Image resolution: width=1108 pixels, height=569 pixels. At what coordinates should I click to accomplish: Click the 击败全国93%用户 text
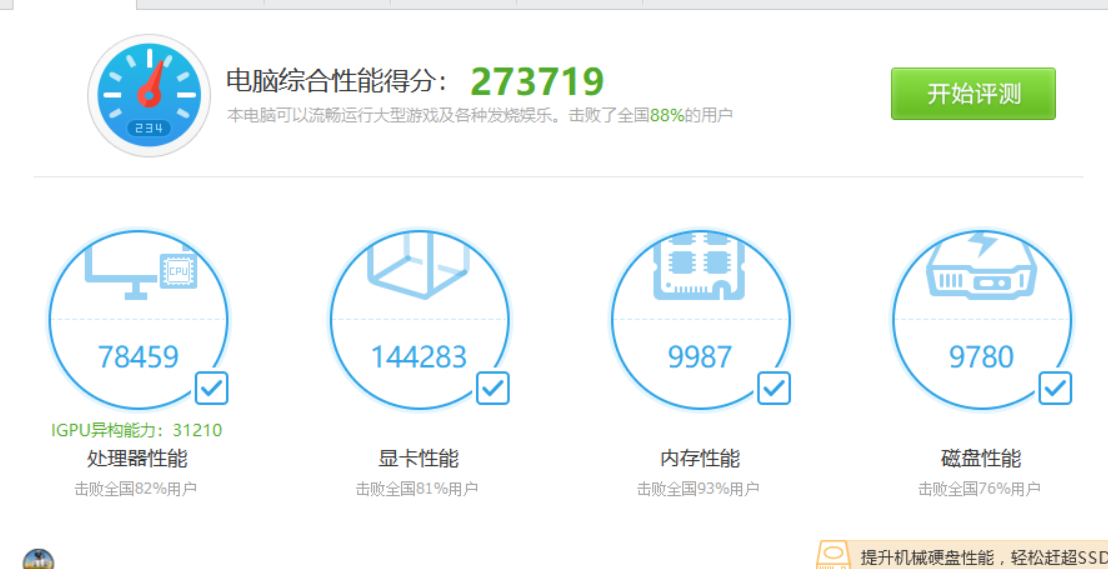click(x=698, y=488)
